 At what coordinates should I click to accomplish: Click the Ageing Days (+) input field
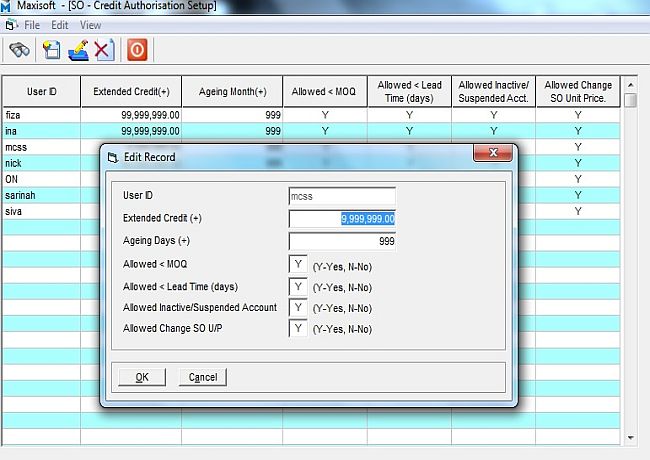click(x=341, y=241)
